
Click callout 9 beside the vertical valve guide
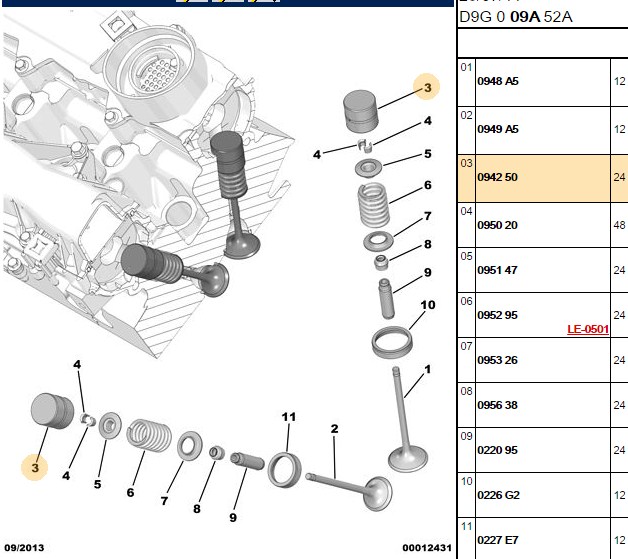click(428, 273)
